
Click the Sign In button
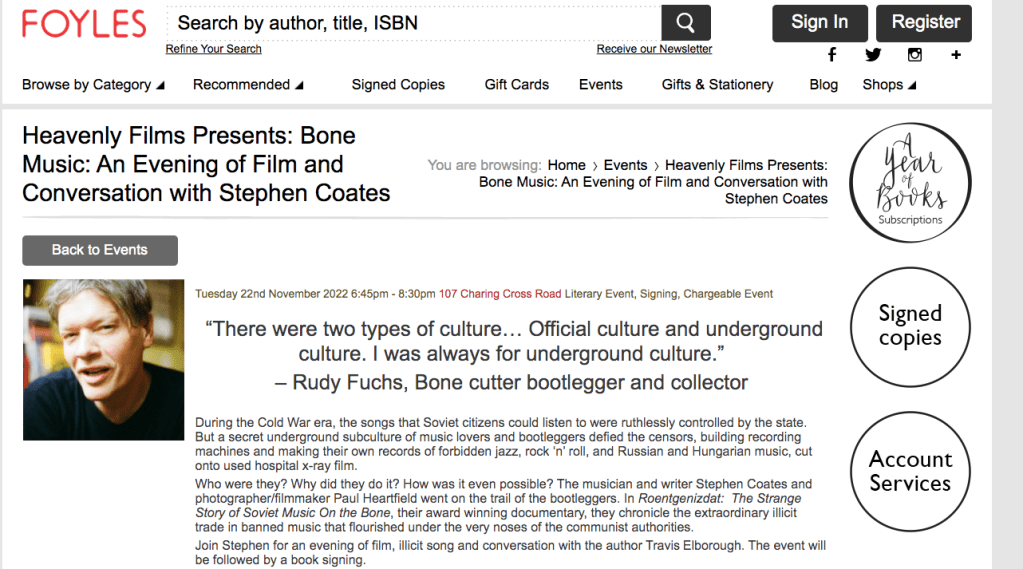pyautogui.click(x=819, y=23)
